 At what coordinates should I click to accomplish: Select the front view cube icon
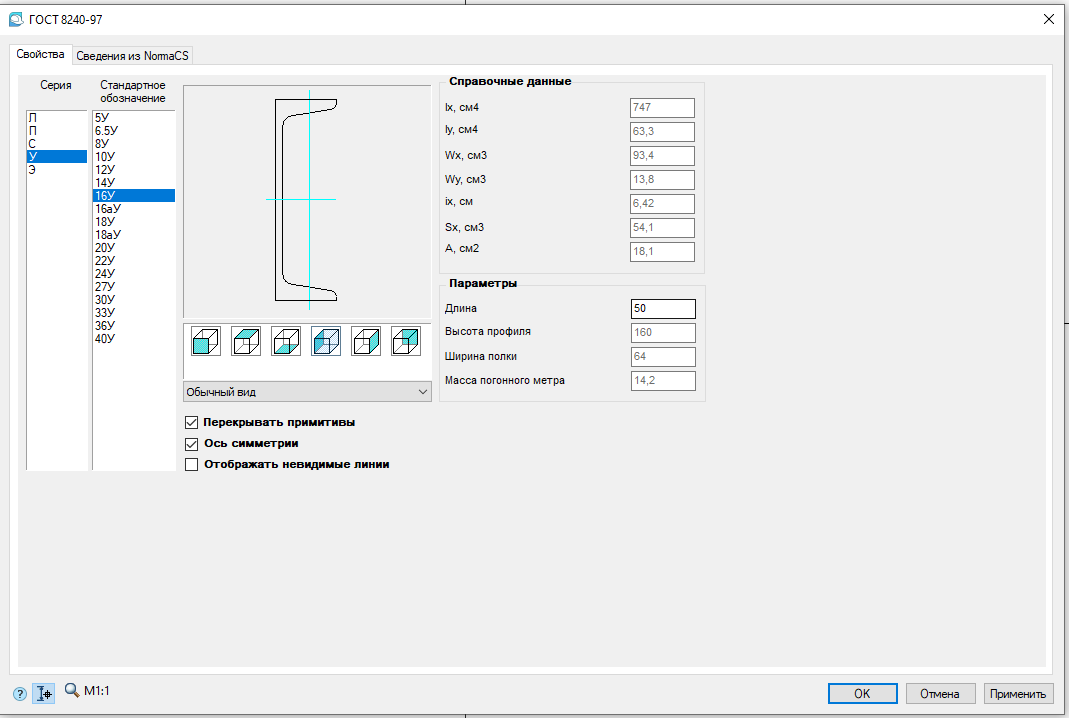coord(206,341)
